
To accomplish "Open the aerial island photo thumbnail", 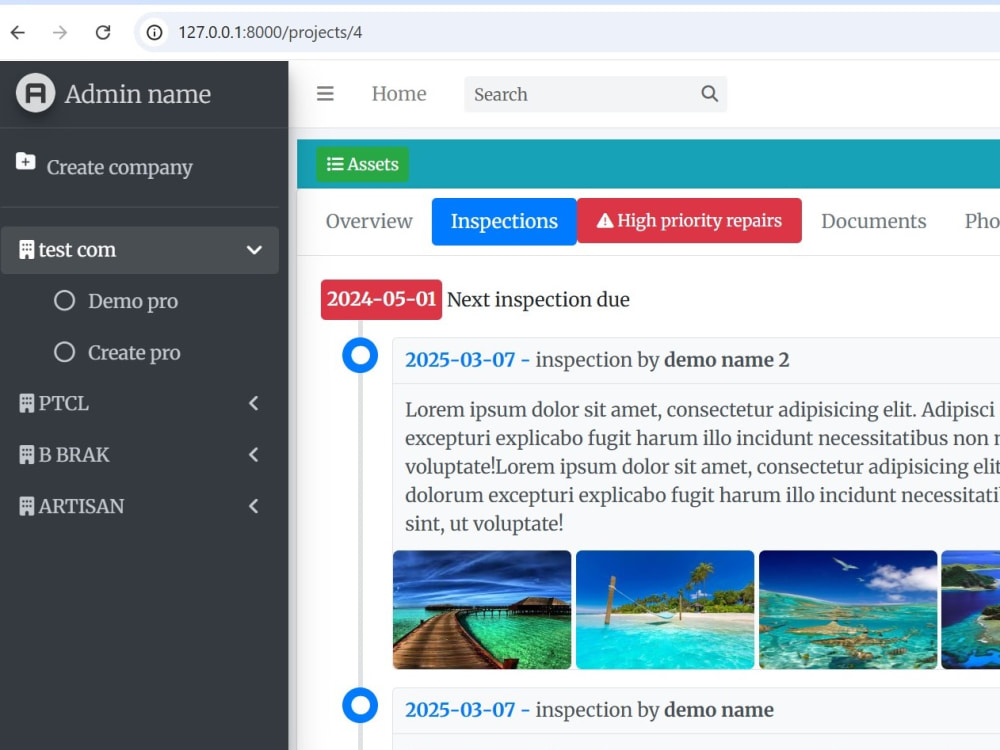I will 971,610.
